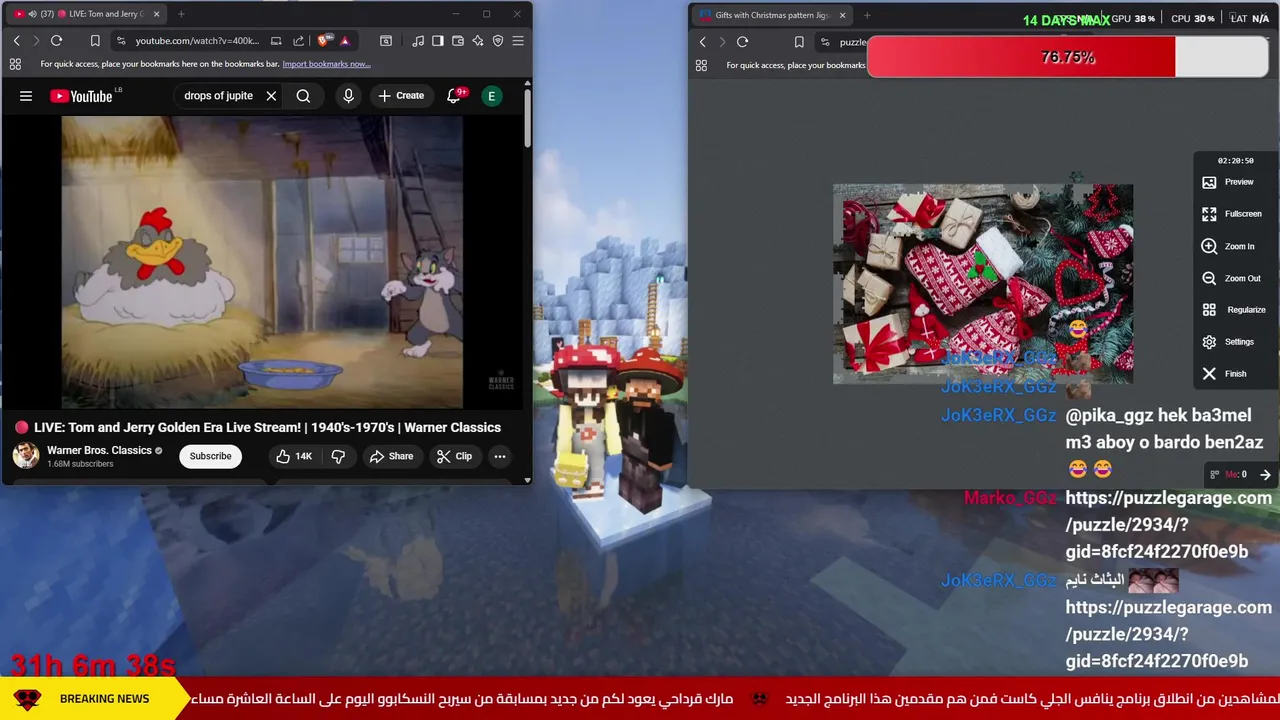The image size is (1280, 720).
Task: Click the youtube.com address bar
Action: pyautogui.click(x=197, y=41)
